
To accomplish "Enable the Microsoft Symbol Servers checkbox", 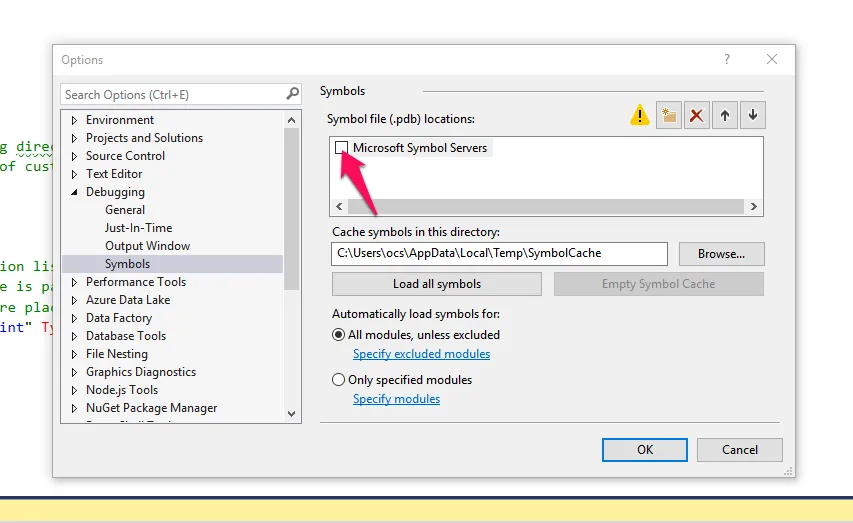I will [x=341, y=147].
